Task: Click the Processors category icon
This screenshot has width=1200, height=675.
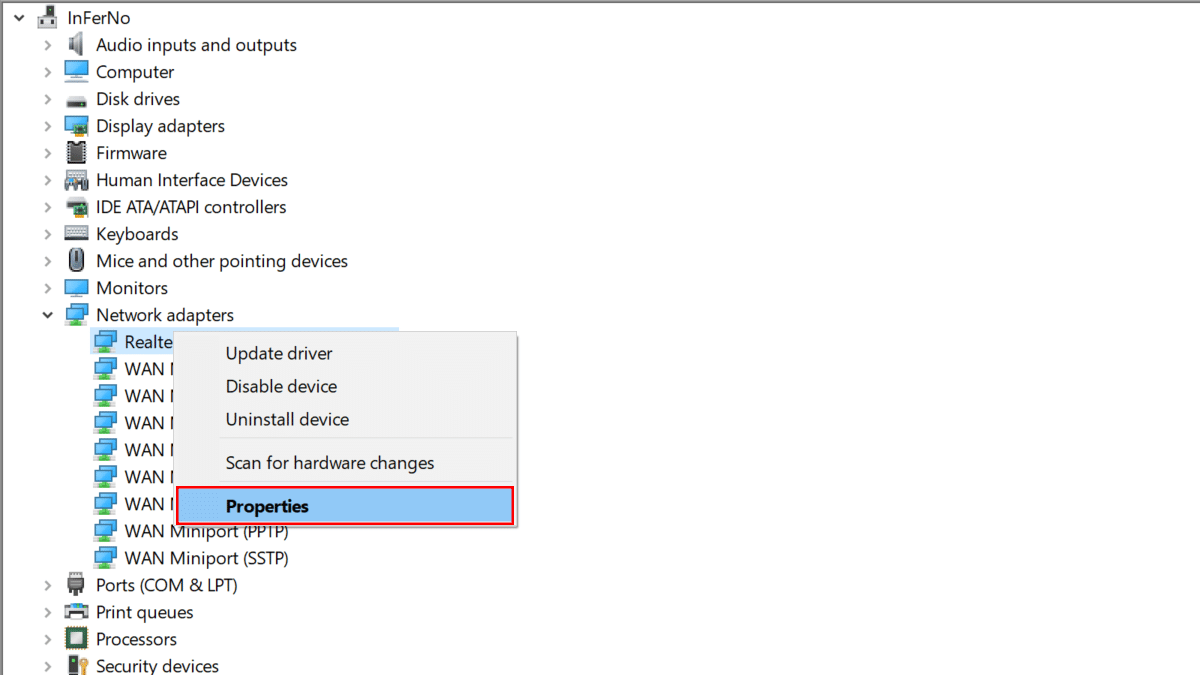Action: tap(77, 639)
